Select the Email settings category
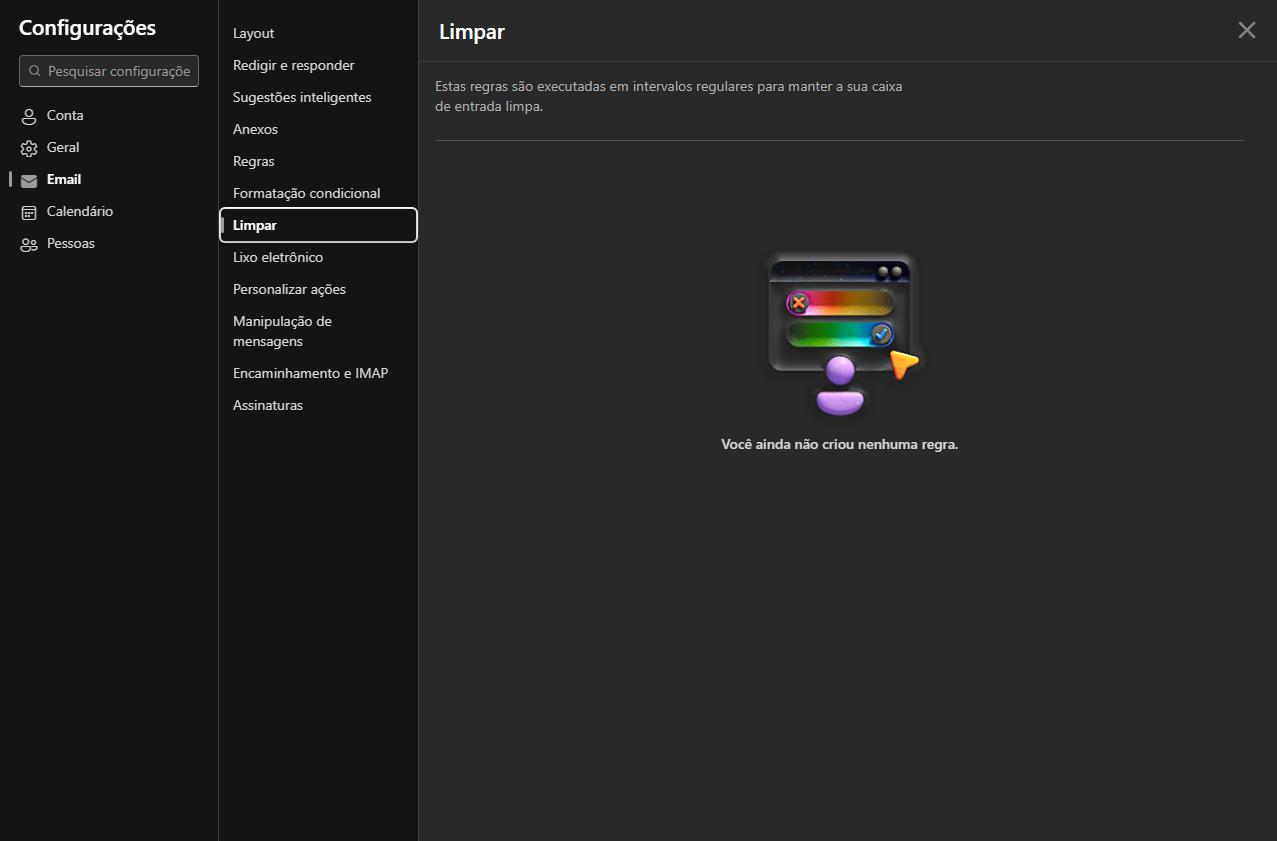 click(x=109, y=180)
